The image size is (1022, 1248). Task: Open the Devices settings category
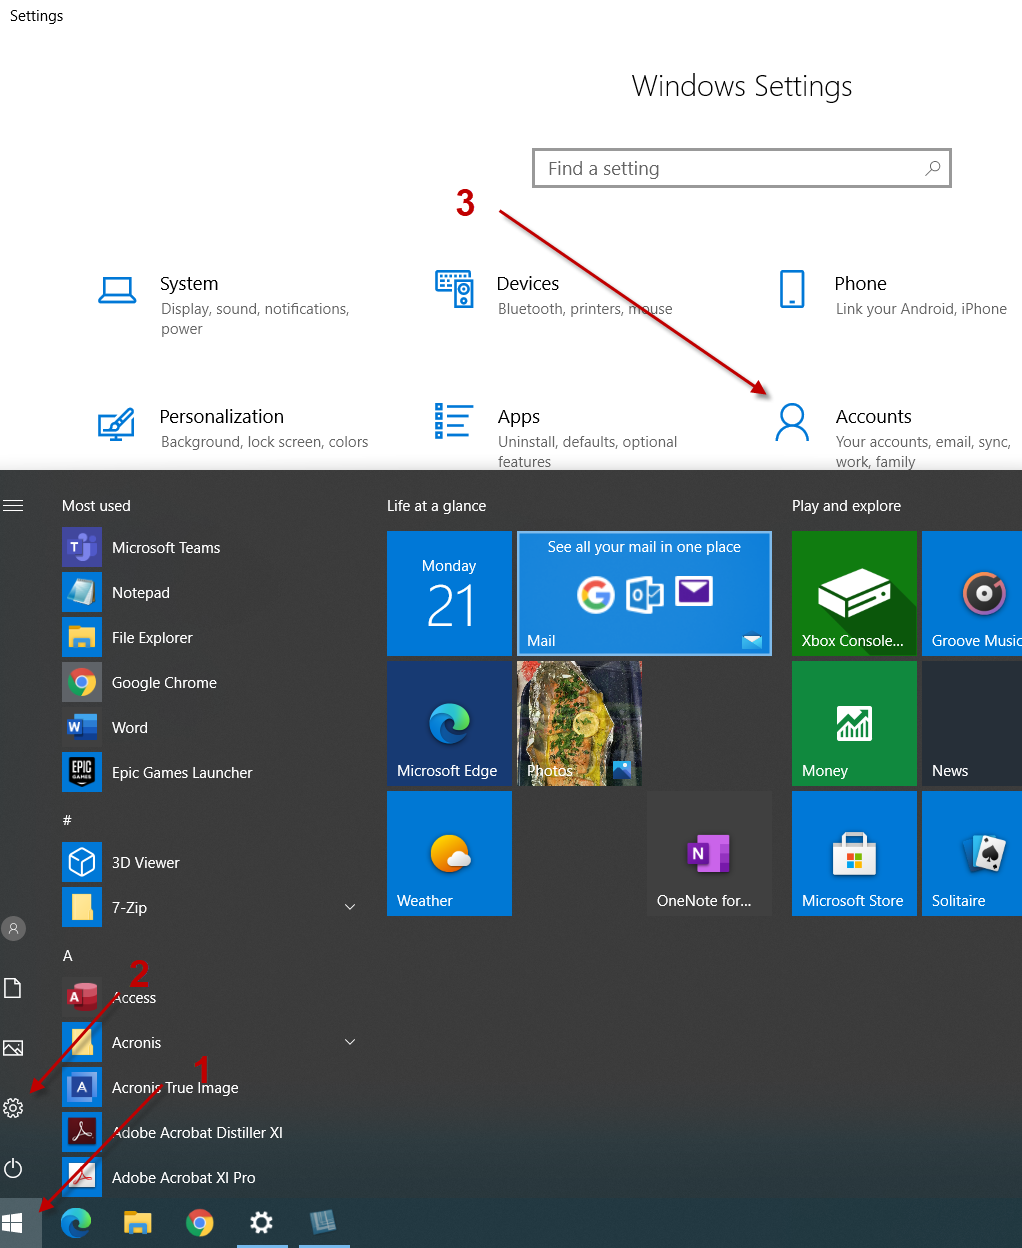tap(553, 294)
